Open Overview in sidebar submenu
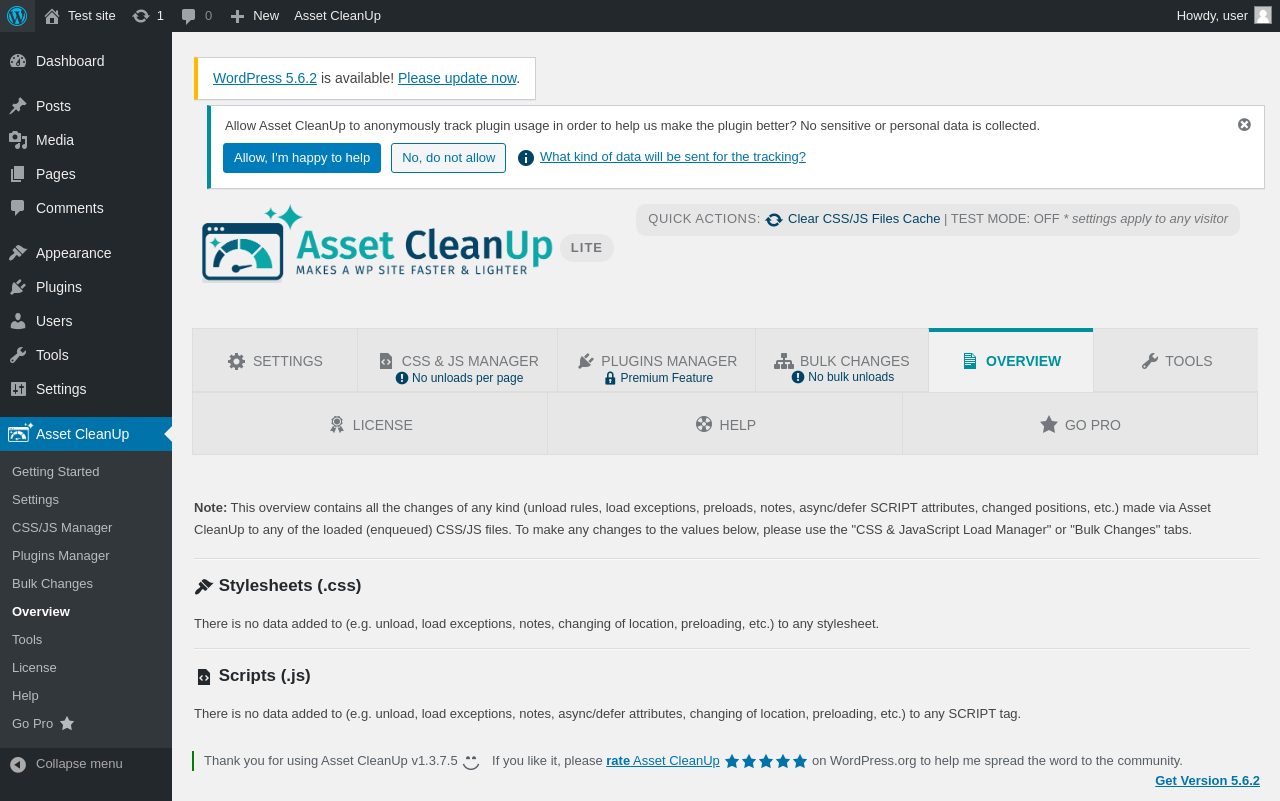Viewport: 1280px width, 801px height. tap(41, 612)
